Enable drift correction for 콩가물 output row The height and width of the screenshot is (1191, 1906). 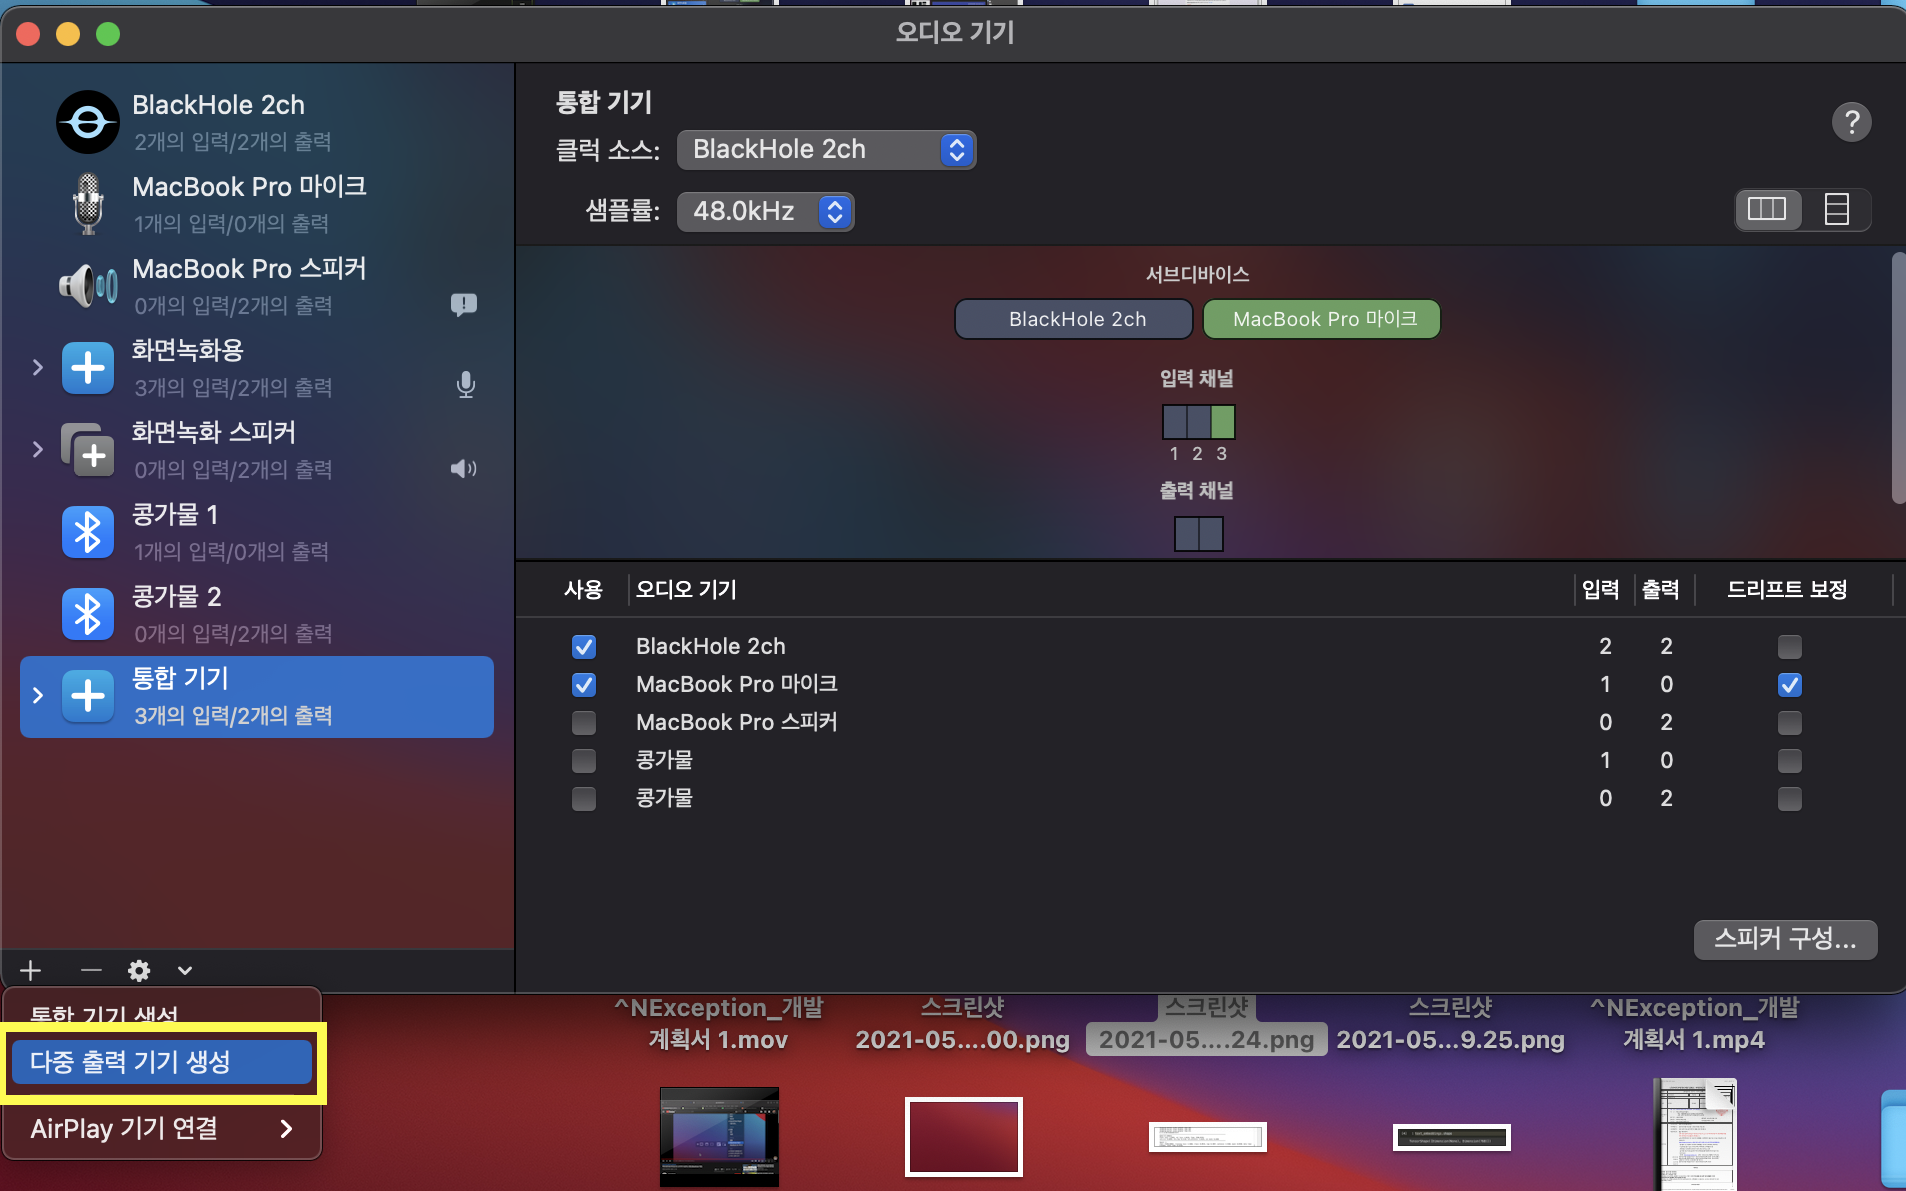point(1790,799)
